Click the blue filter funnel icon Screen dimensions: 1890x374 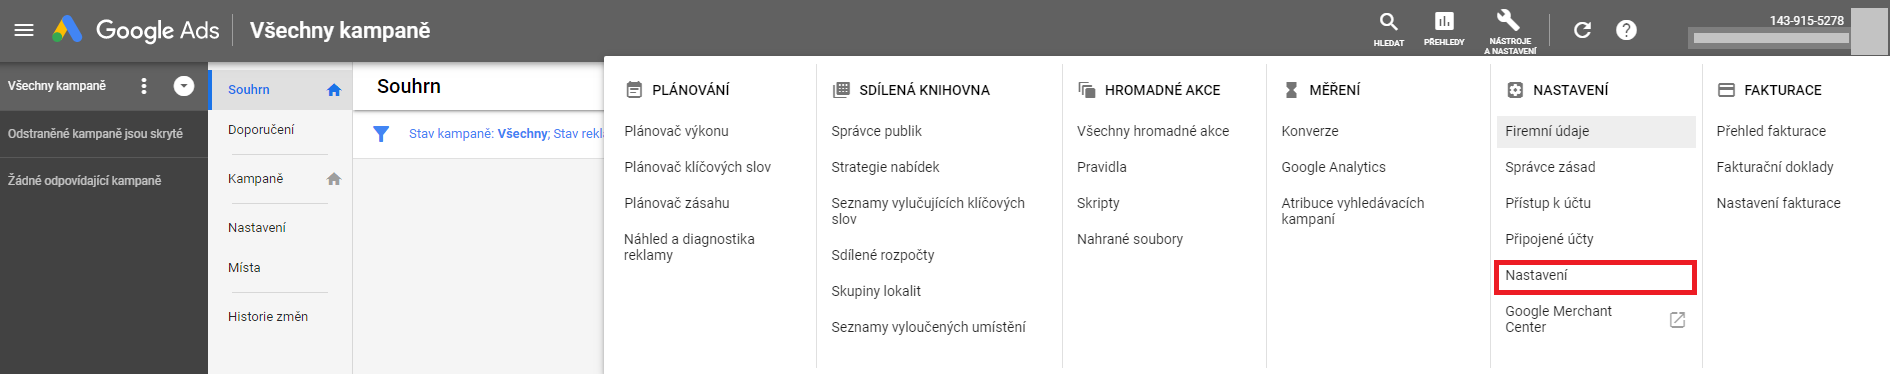(x=381, y=134)
